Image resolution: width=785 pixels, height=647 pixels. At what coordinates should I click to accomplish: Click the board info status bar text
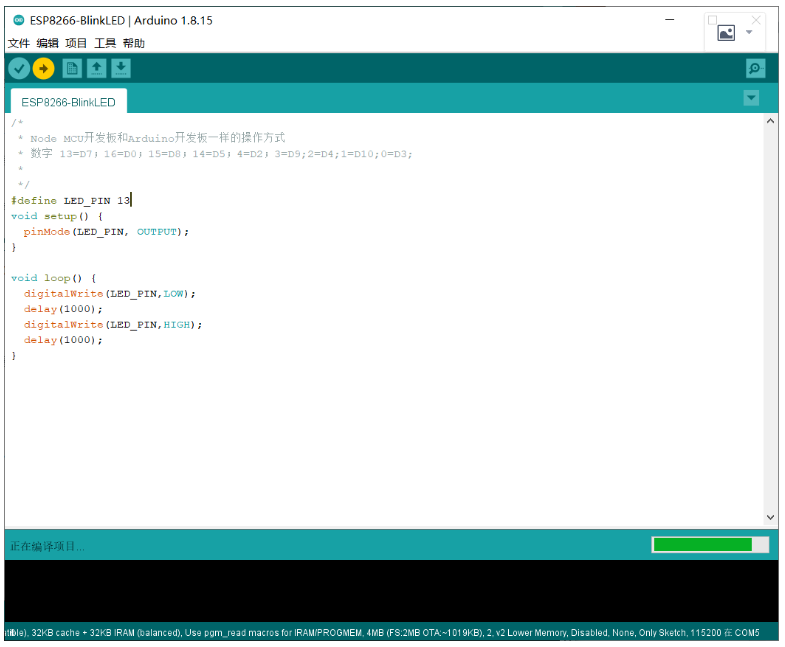click(381, 632)
